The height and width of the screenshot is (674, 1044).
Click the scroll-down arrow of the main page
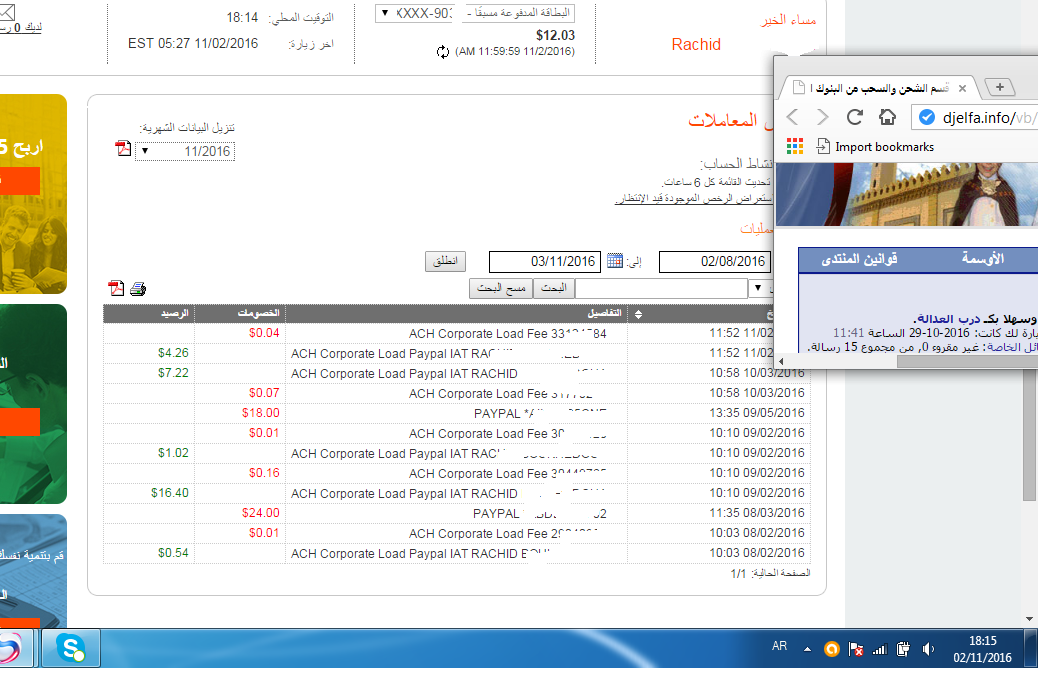1029,619
